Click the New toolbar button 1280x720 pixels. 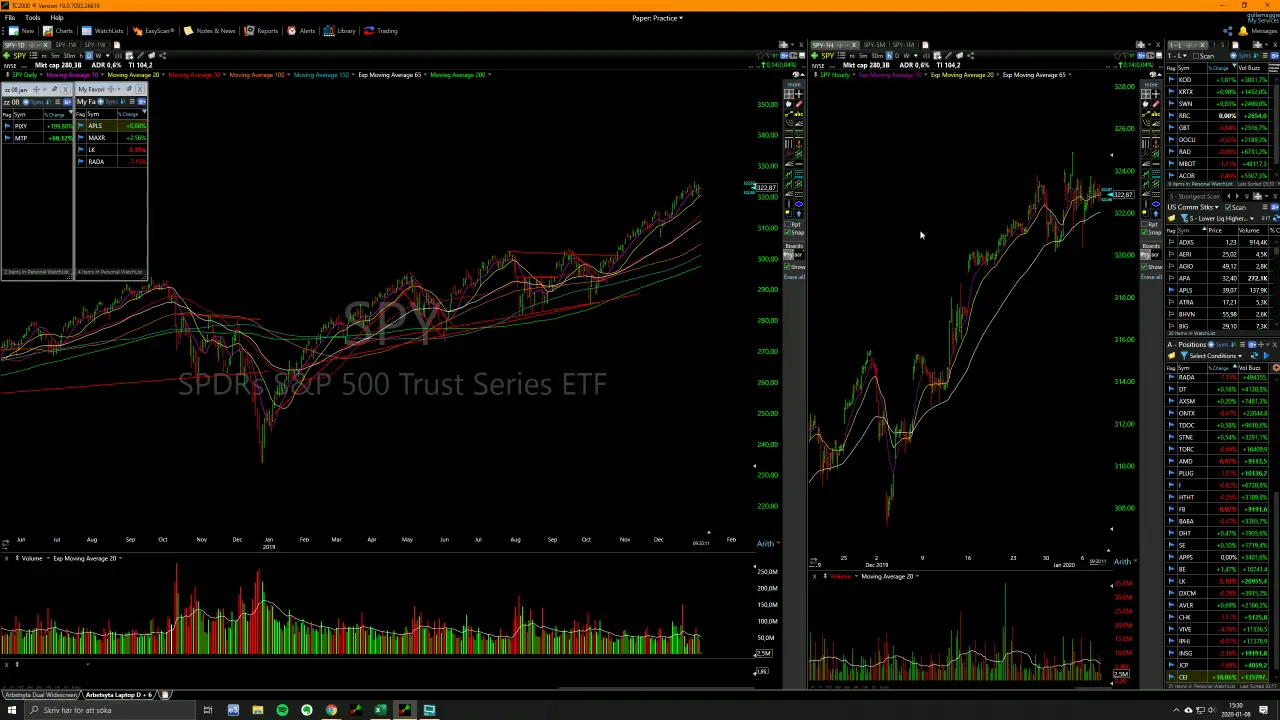pyautogui.click(x=22, y=31)
